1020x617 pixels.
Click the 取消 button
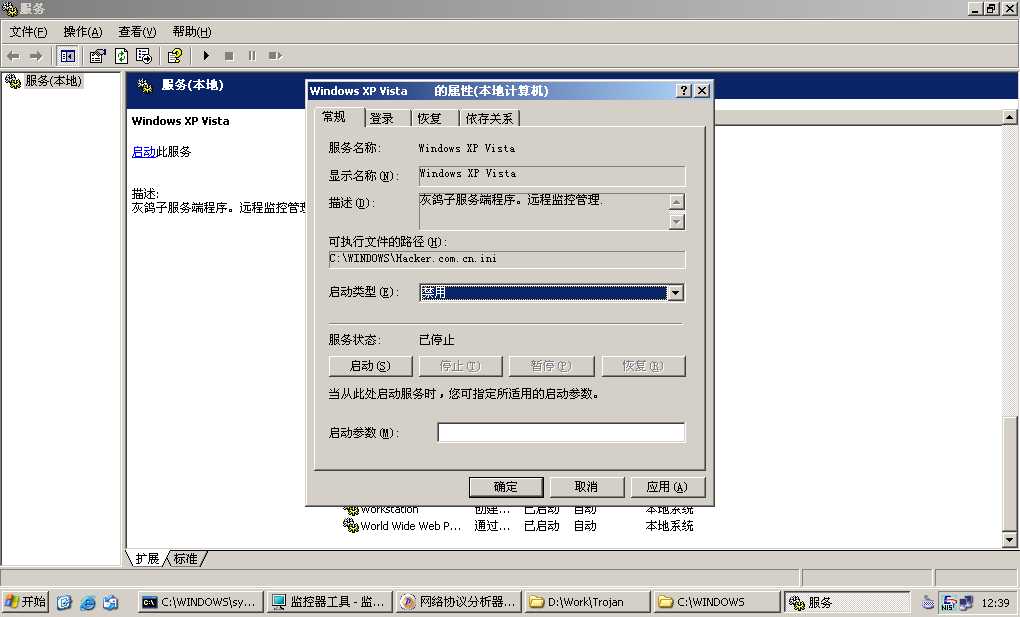(586, 487)
